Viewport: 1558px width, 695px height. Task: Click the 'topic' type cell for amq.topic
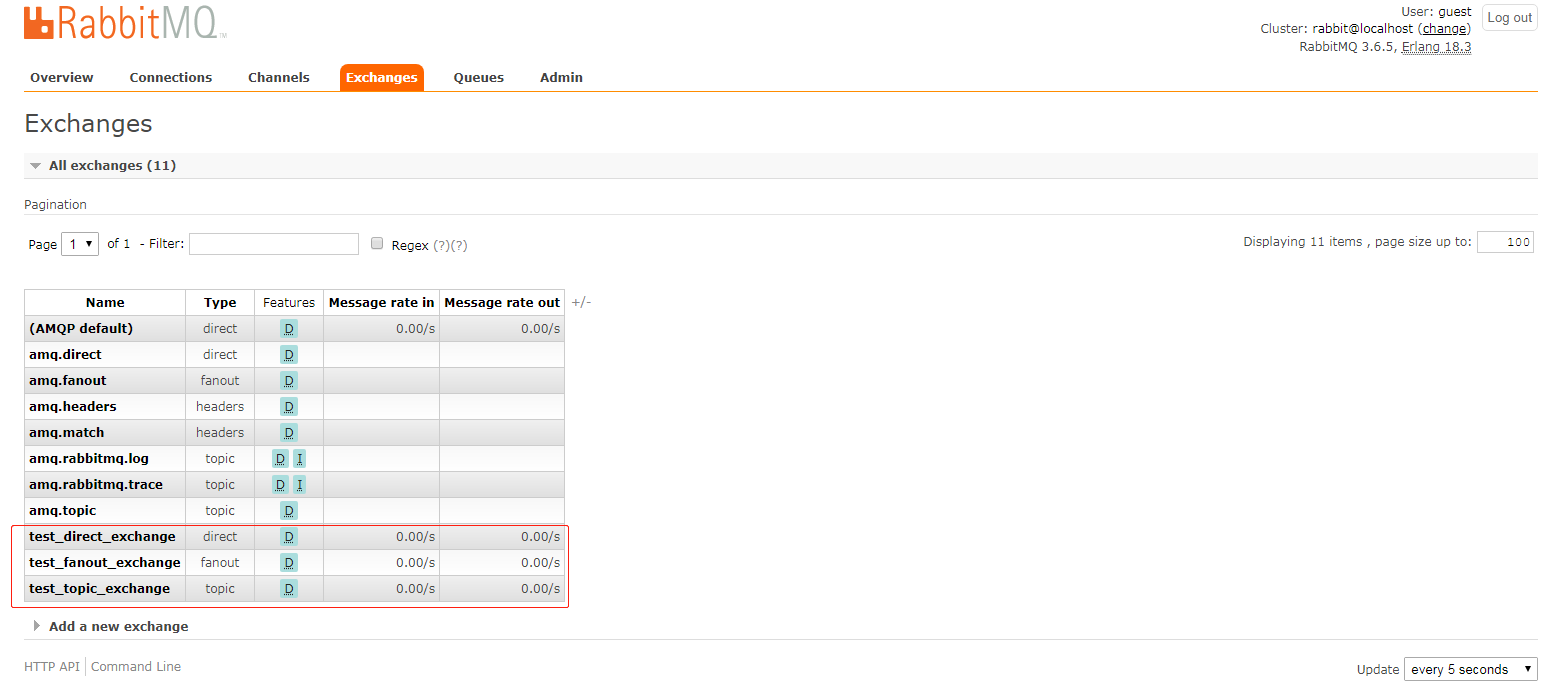pos(220,511)
